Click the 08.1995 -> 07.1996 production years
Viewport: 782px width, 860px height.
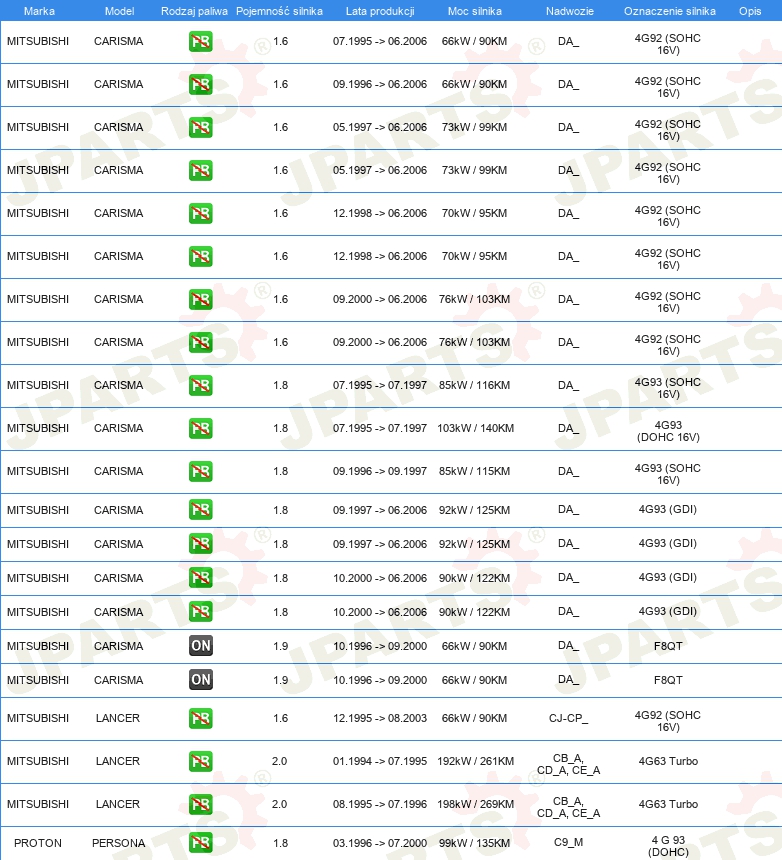tap(379, 805)
